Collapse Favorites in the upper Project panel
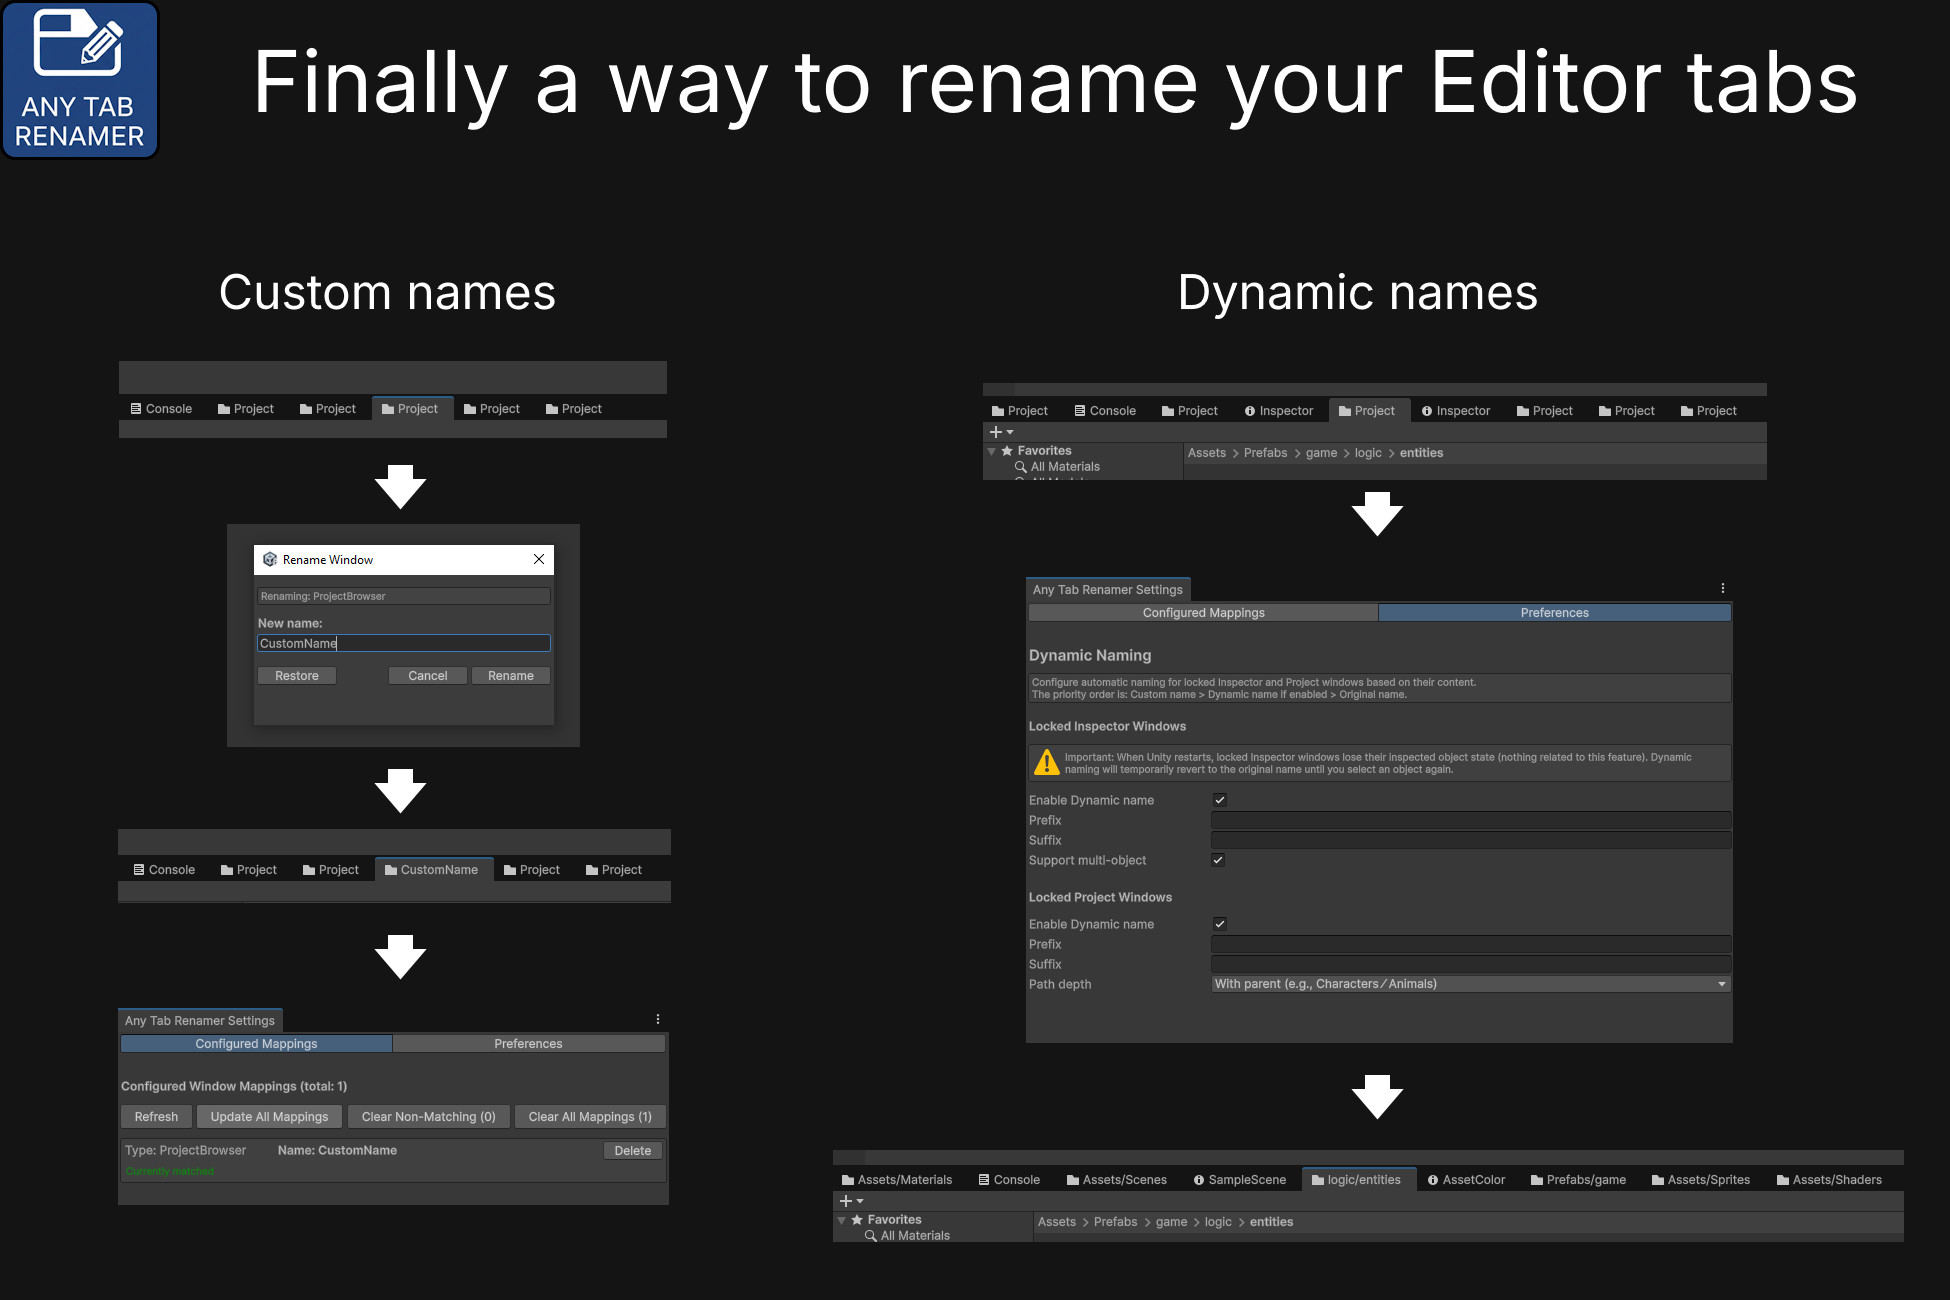The height and width of the screenshot is (1300, 1950). tap(992, 451)
